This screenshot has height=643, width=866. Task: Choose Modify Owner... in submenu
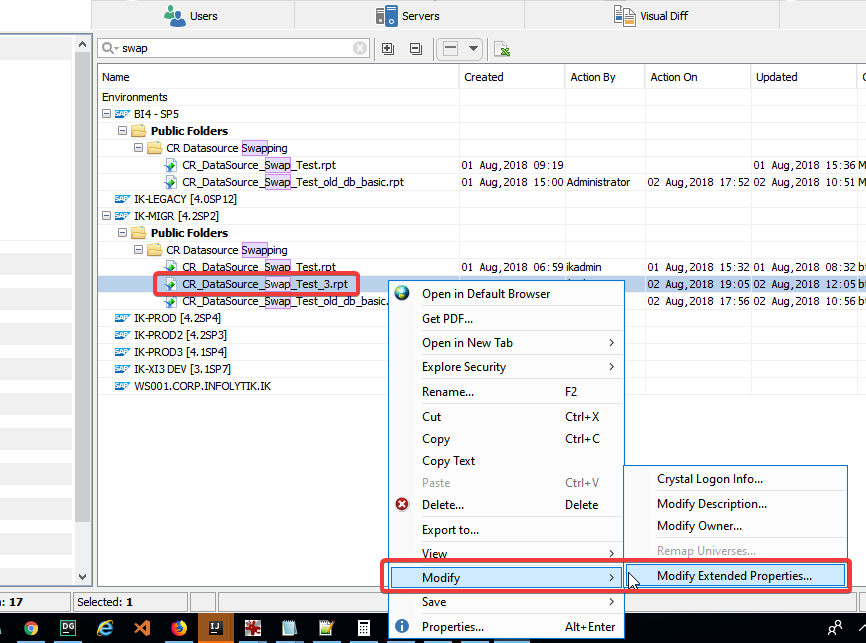(736, 526)
